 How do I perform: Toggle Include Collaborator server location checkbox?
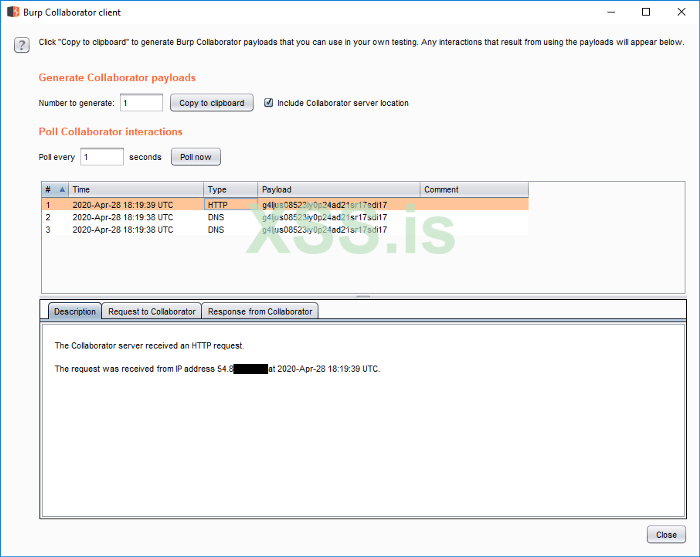(x=268, y=103)
